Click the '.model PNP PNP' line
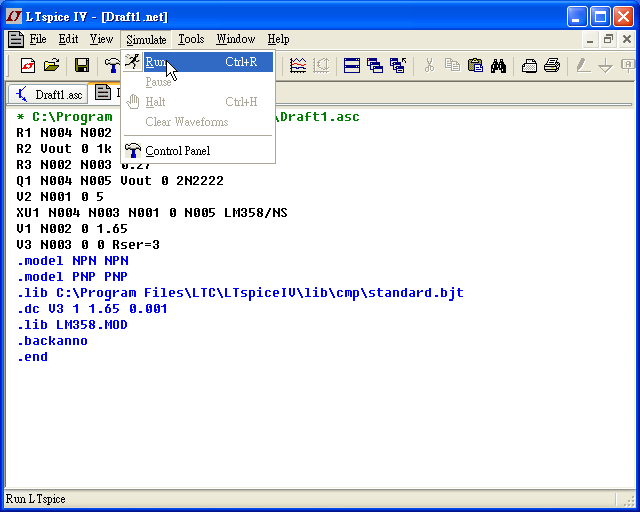Viewport: 640px width, 512px height. [72, 276]
